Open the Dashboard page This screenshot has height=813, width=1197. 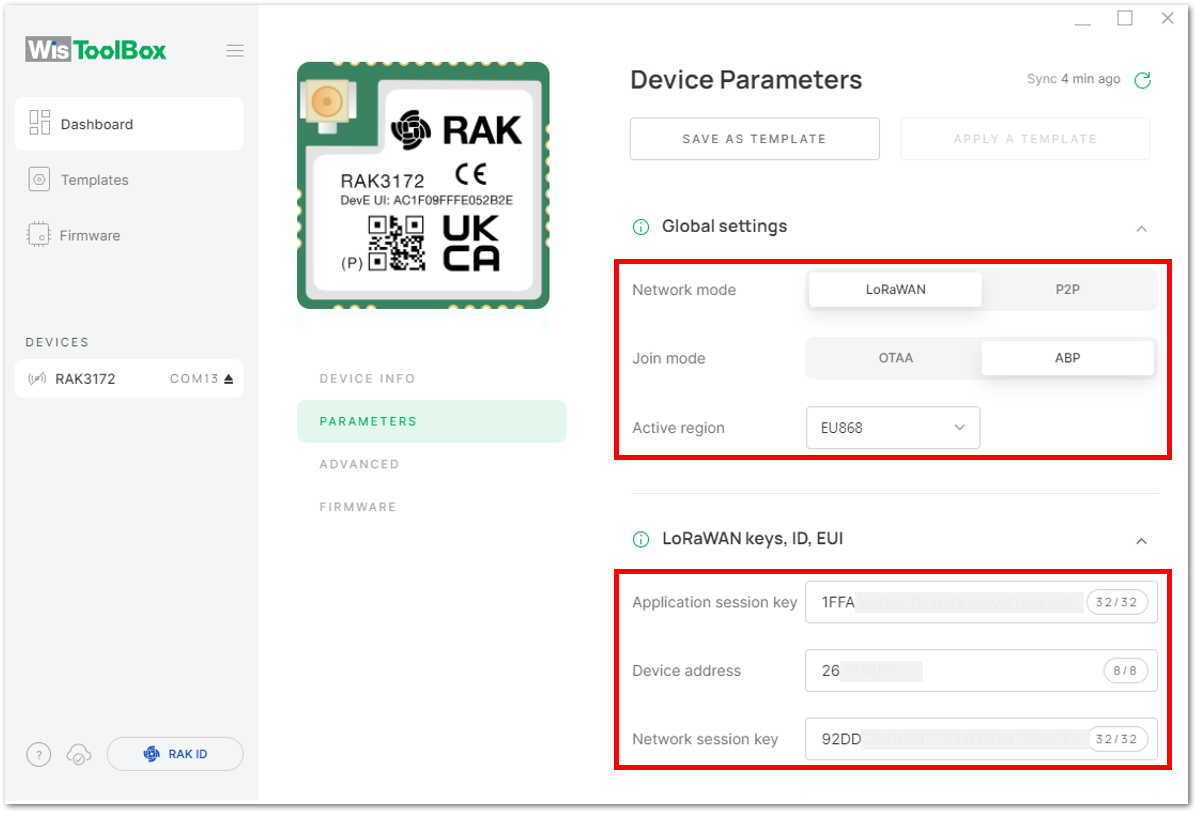(129, 124)
